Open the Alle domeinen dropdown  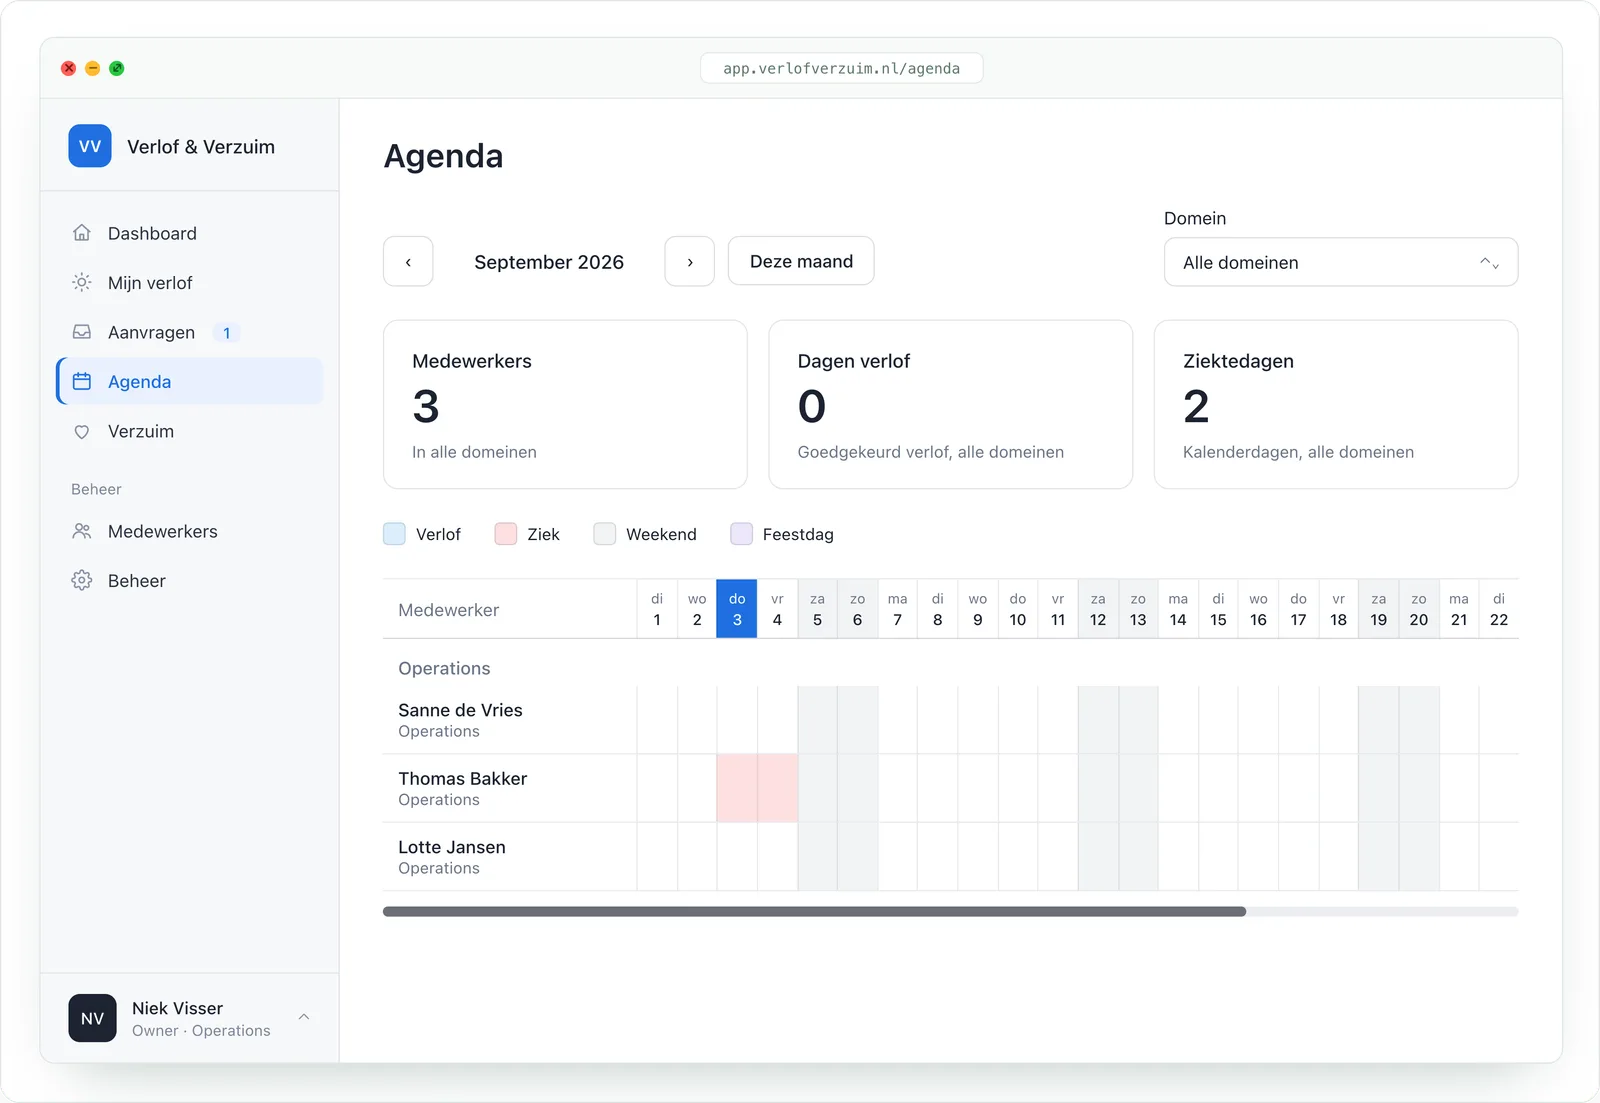(1341, 262)
